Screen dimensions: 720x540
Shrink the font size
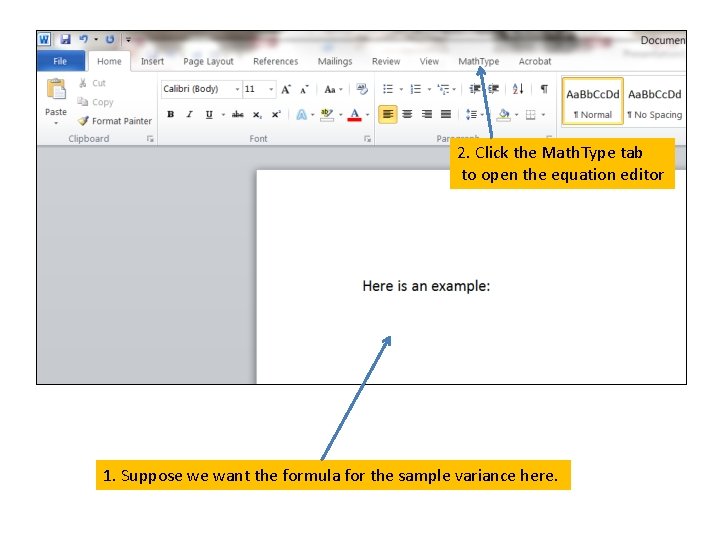(x=304, y=89)
